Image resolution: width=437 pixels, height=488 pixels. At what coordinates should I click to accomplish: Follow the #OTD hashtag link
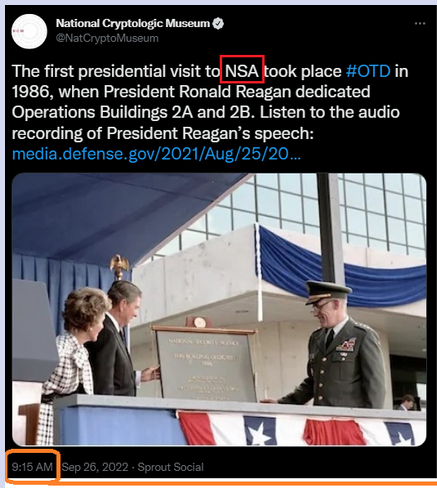coord(368,71)
